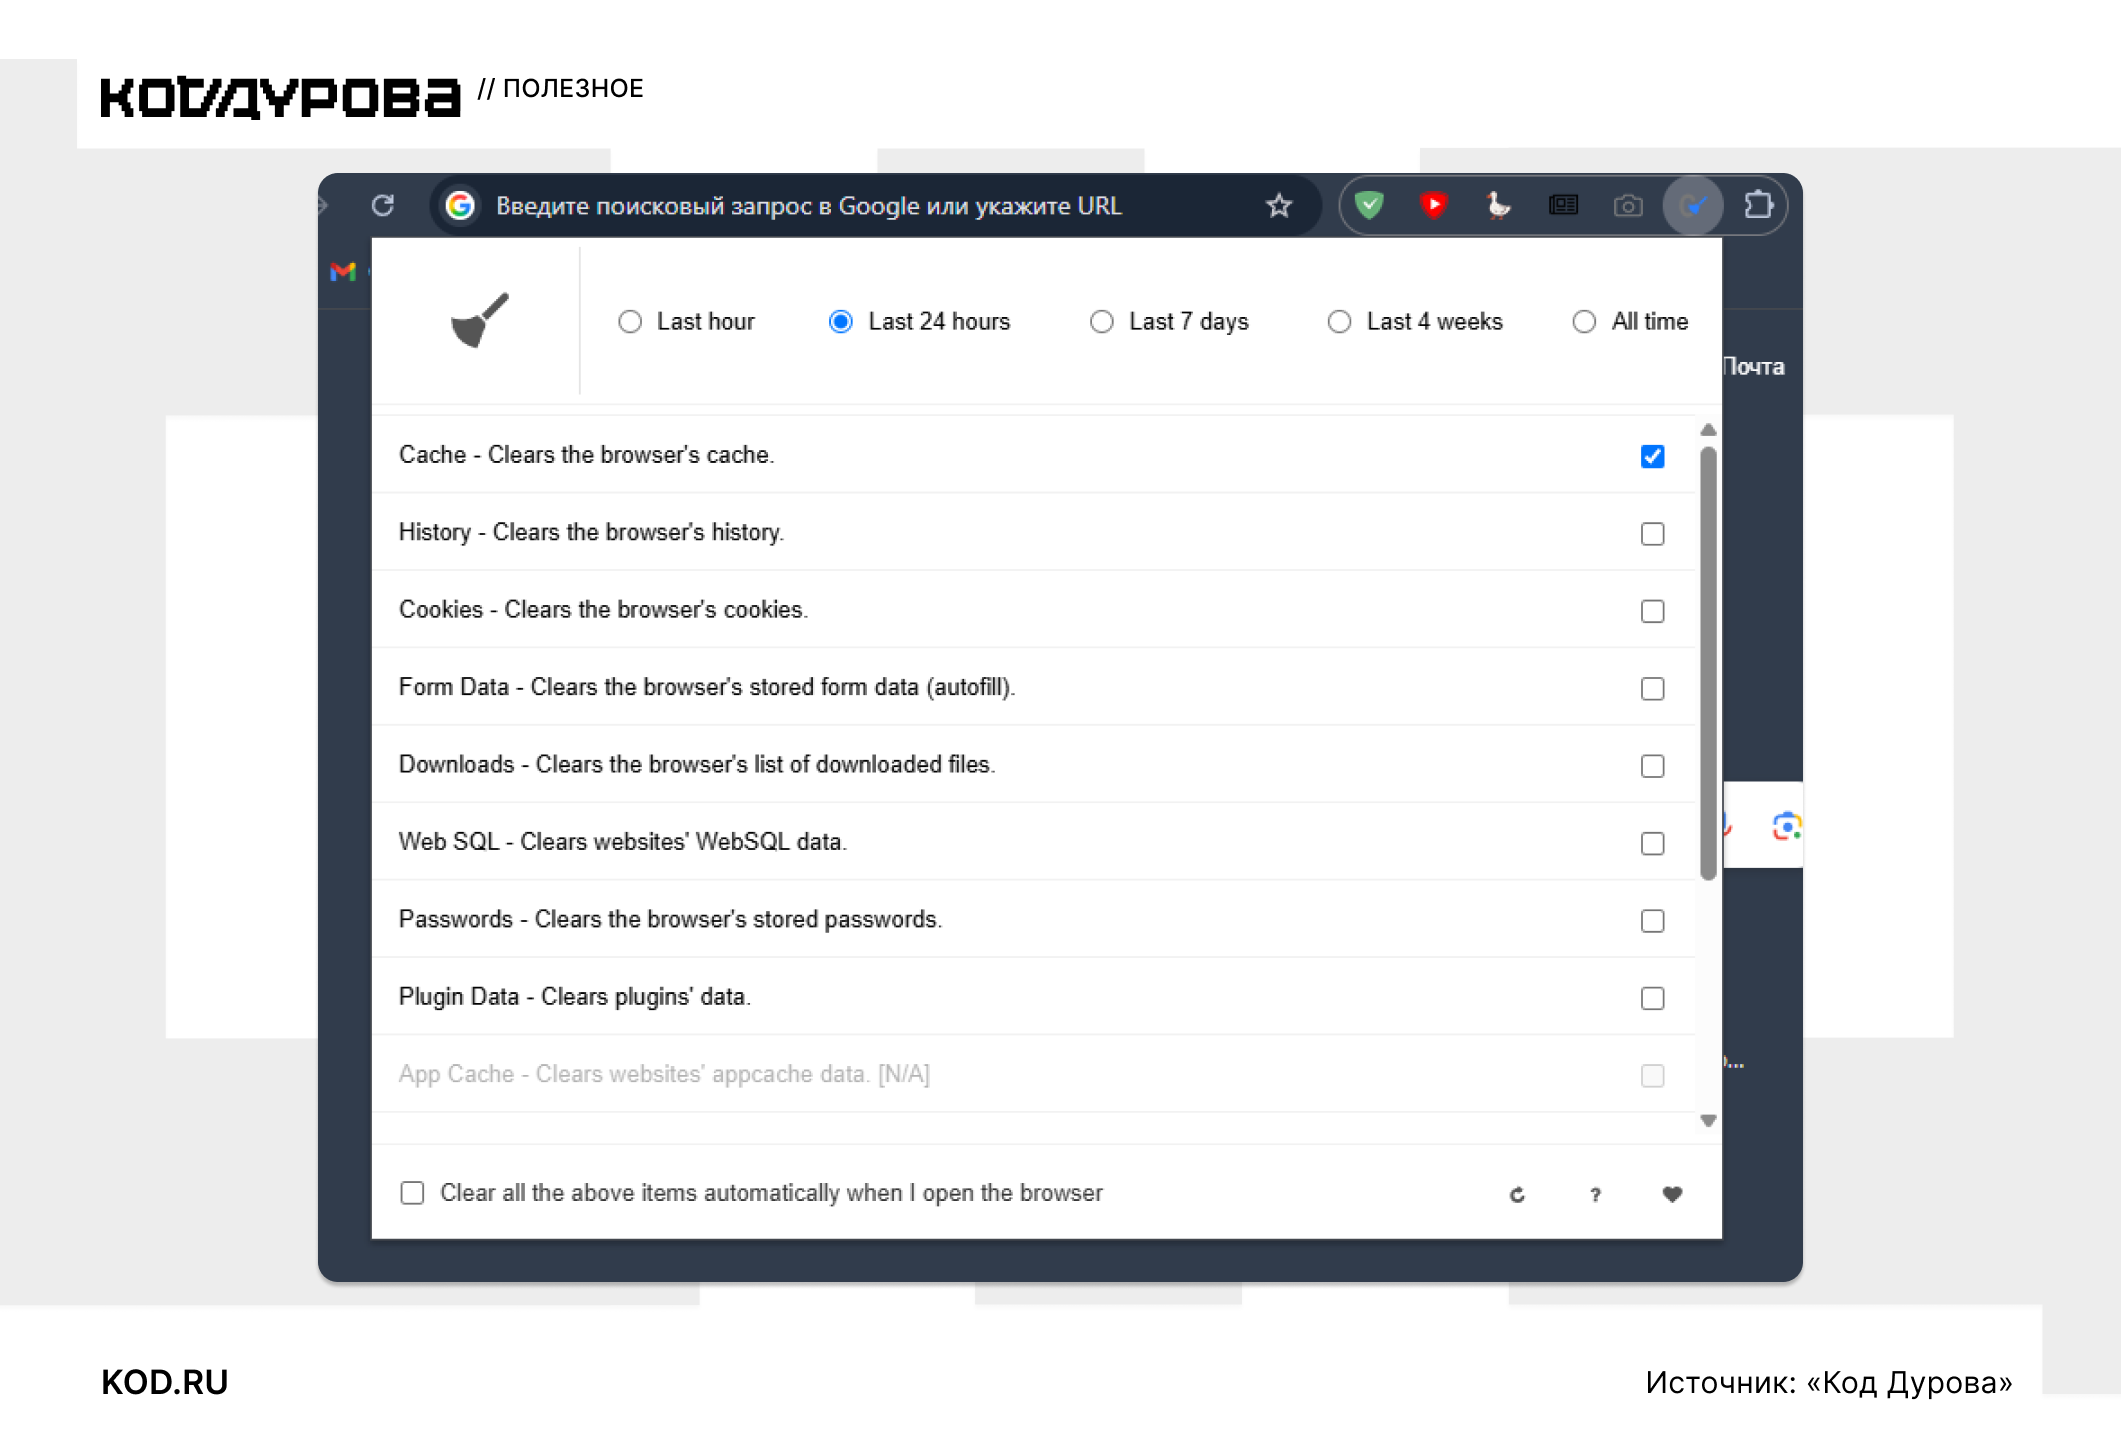Click the broom clear data icon
This screenshot has width=2121, height=1453.
point(480,320)
